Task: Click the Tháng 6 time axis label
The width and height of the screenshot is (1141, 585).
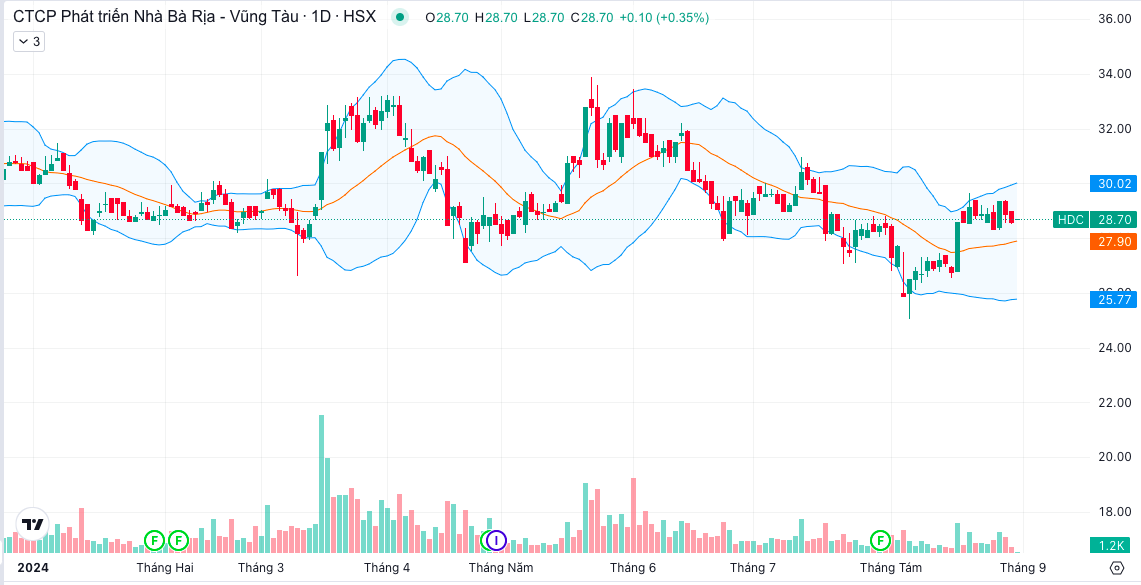Action: click(x=633, y=568)
